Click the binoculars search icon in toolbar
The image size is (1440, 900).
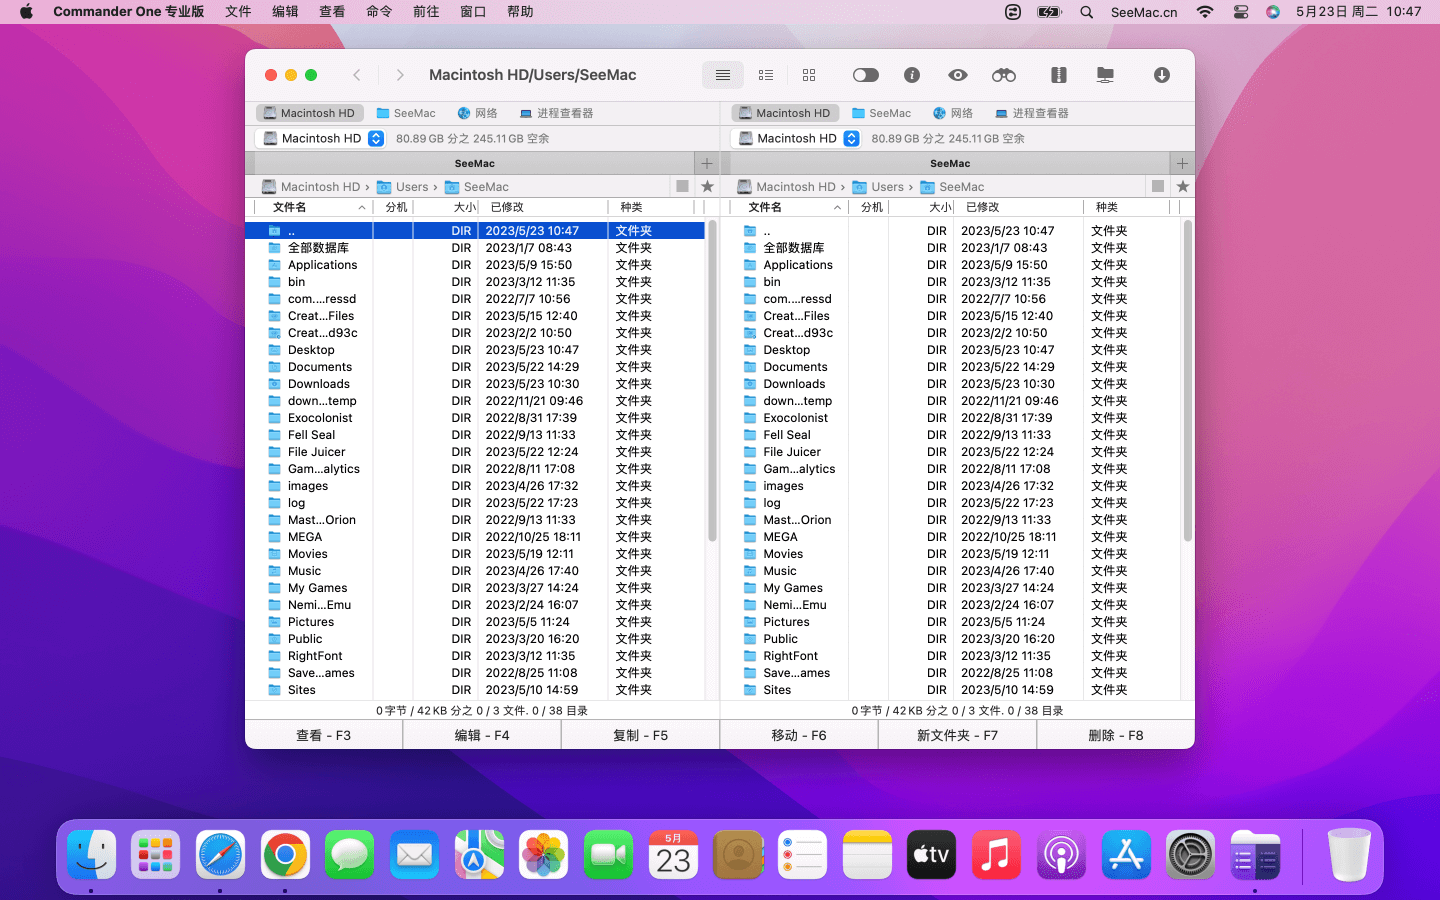click(x=1003, y=75)
